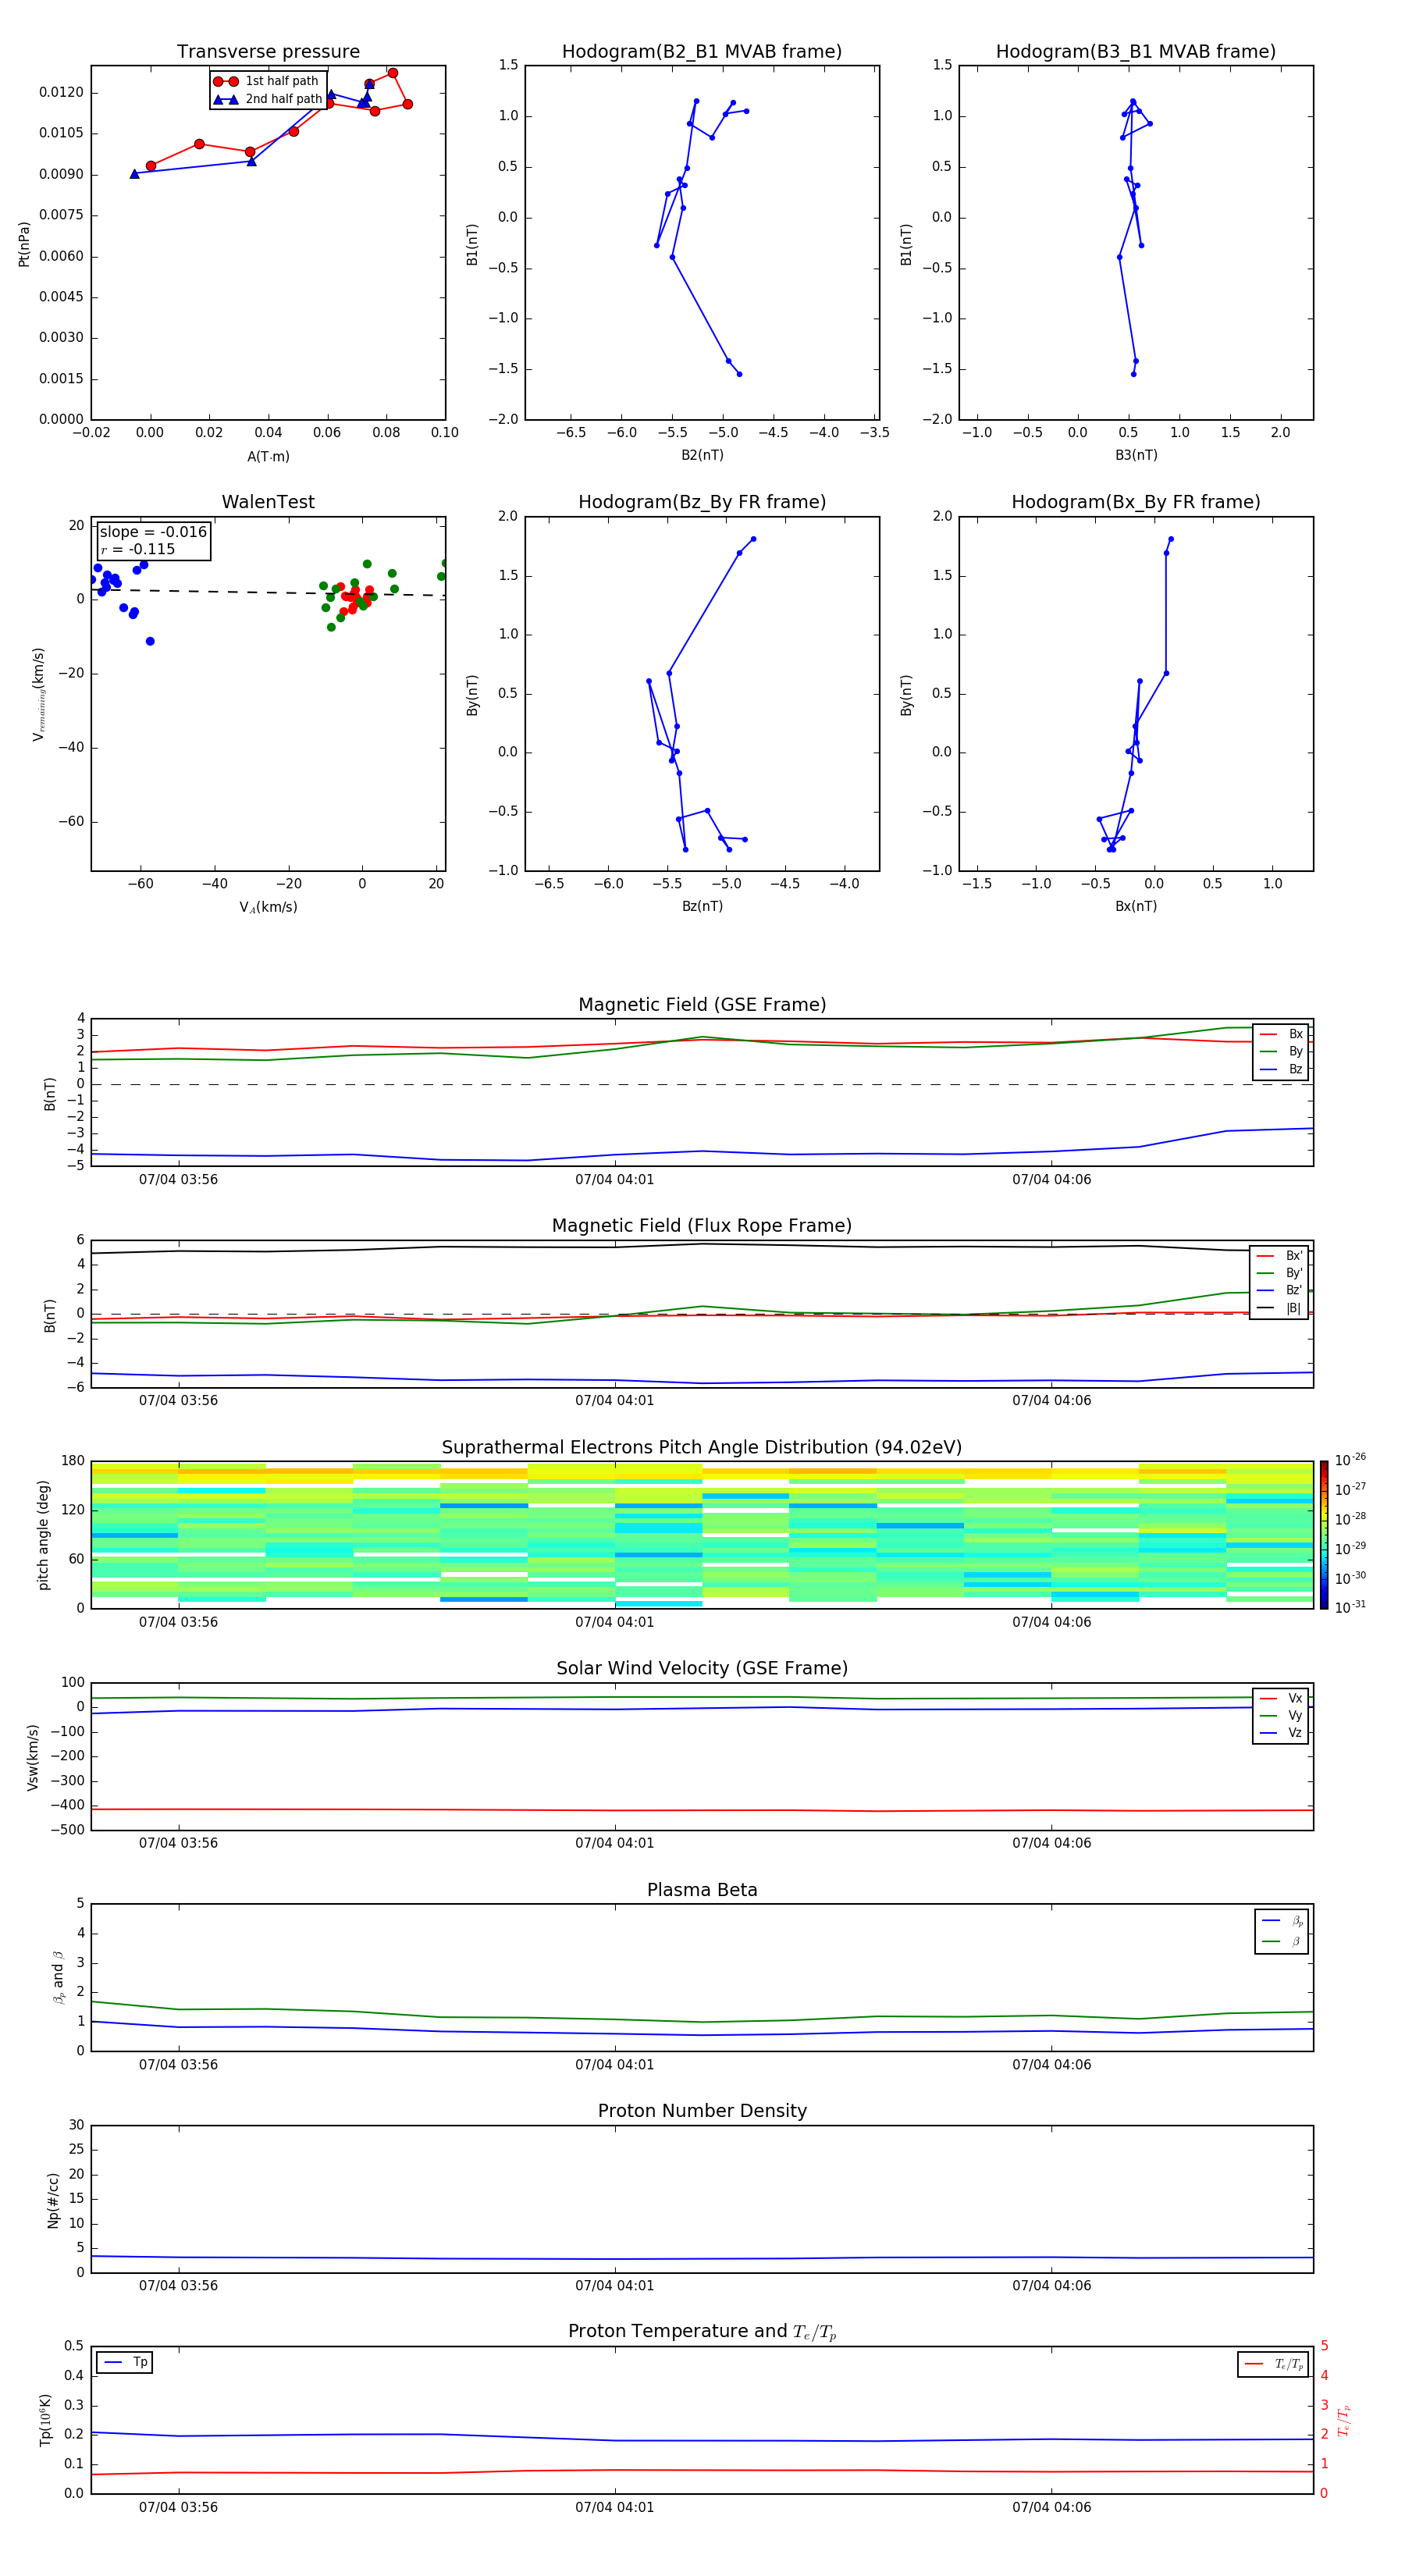Select the 'Hodogram(B3_B1 MVAB frame)' title
The height and width of the screenshot is (2576, 1405).
pyautogui.click(x=1136, y=52)
